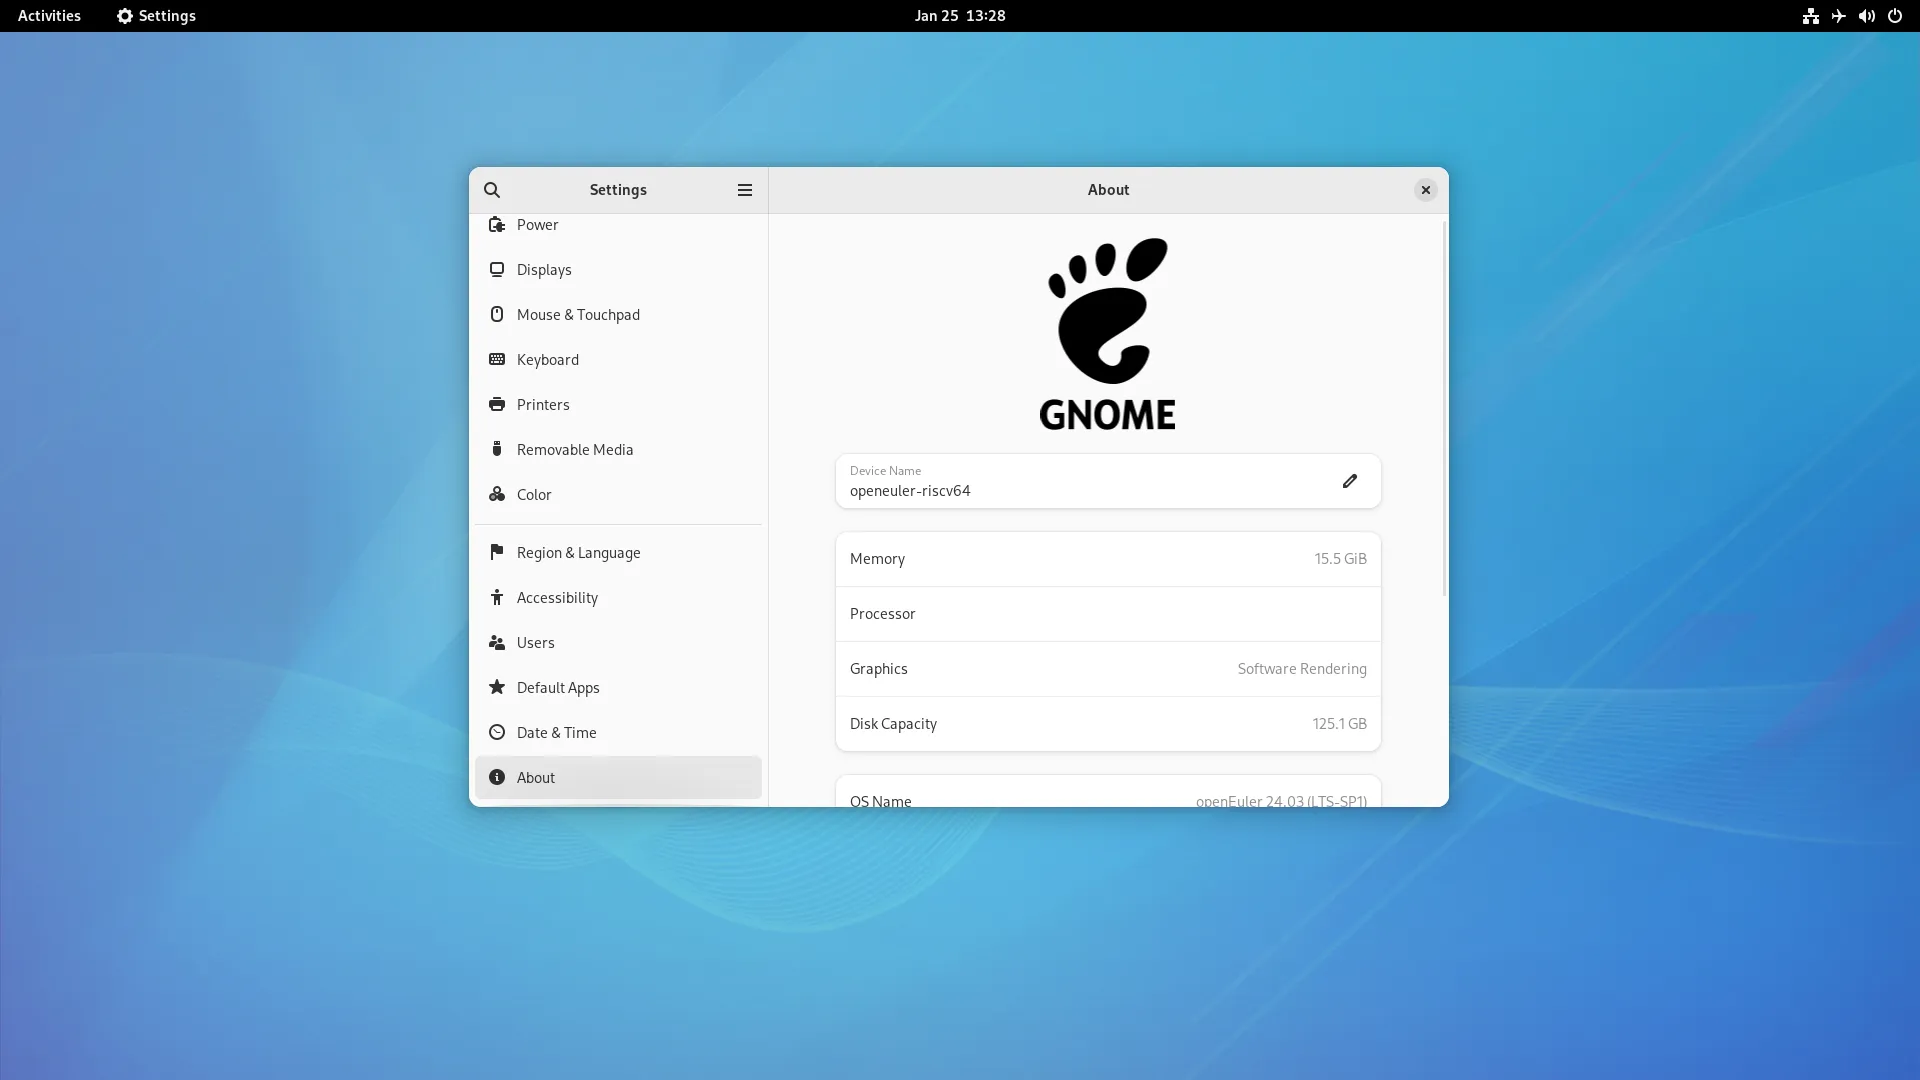Image resolution: width=1920 pixels, height=1080 pixels.
Task: Open the hamburger menu in Settings sidebar
Action: click(x=744, y=190)
